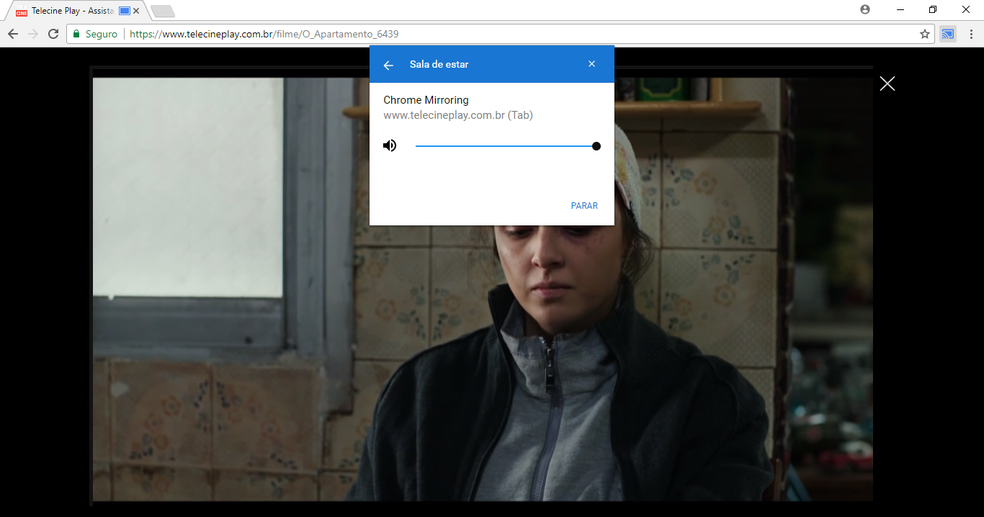984x517 pixels.
Task: Close the Telecine Play tab
Action: click(x=136, y=11)
